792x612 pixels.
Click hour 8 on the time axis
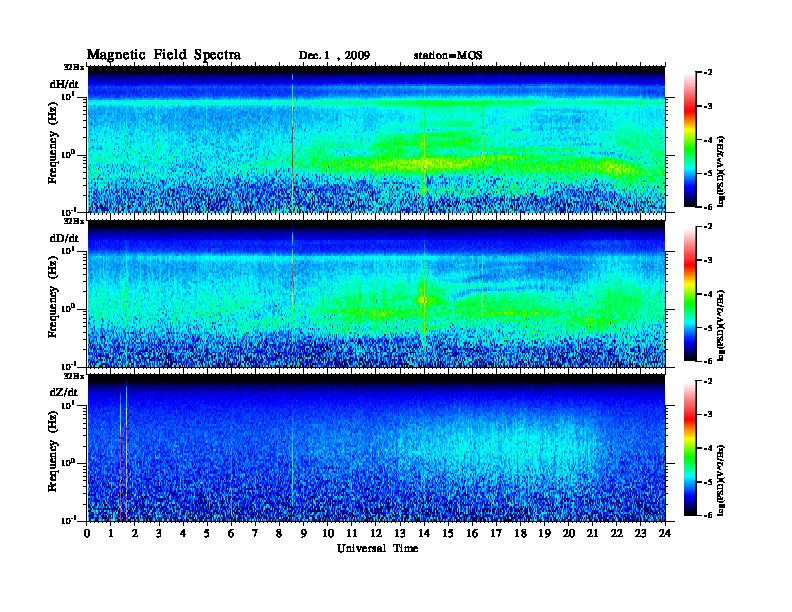[x=279, y=534]
